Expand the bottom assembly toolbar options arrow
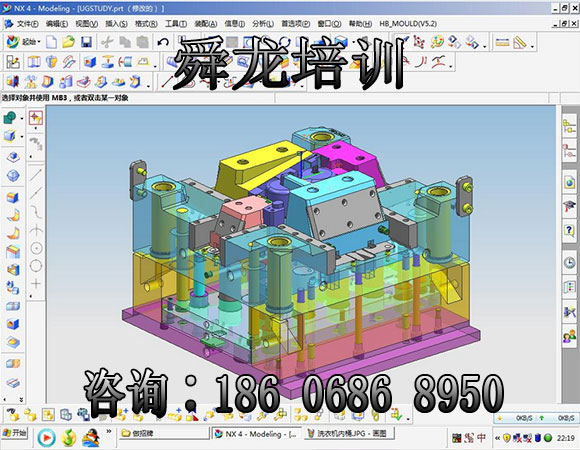 (408, 419)
